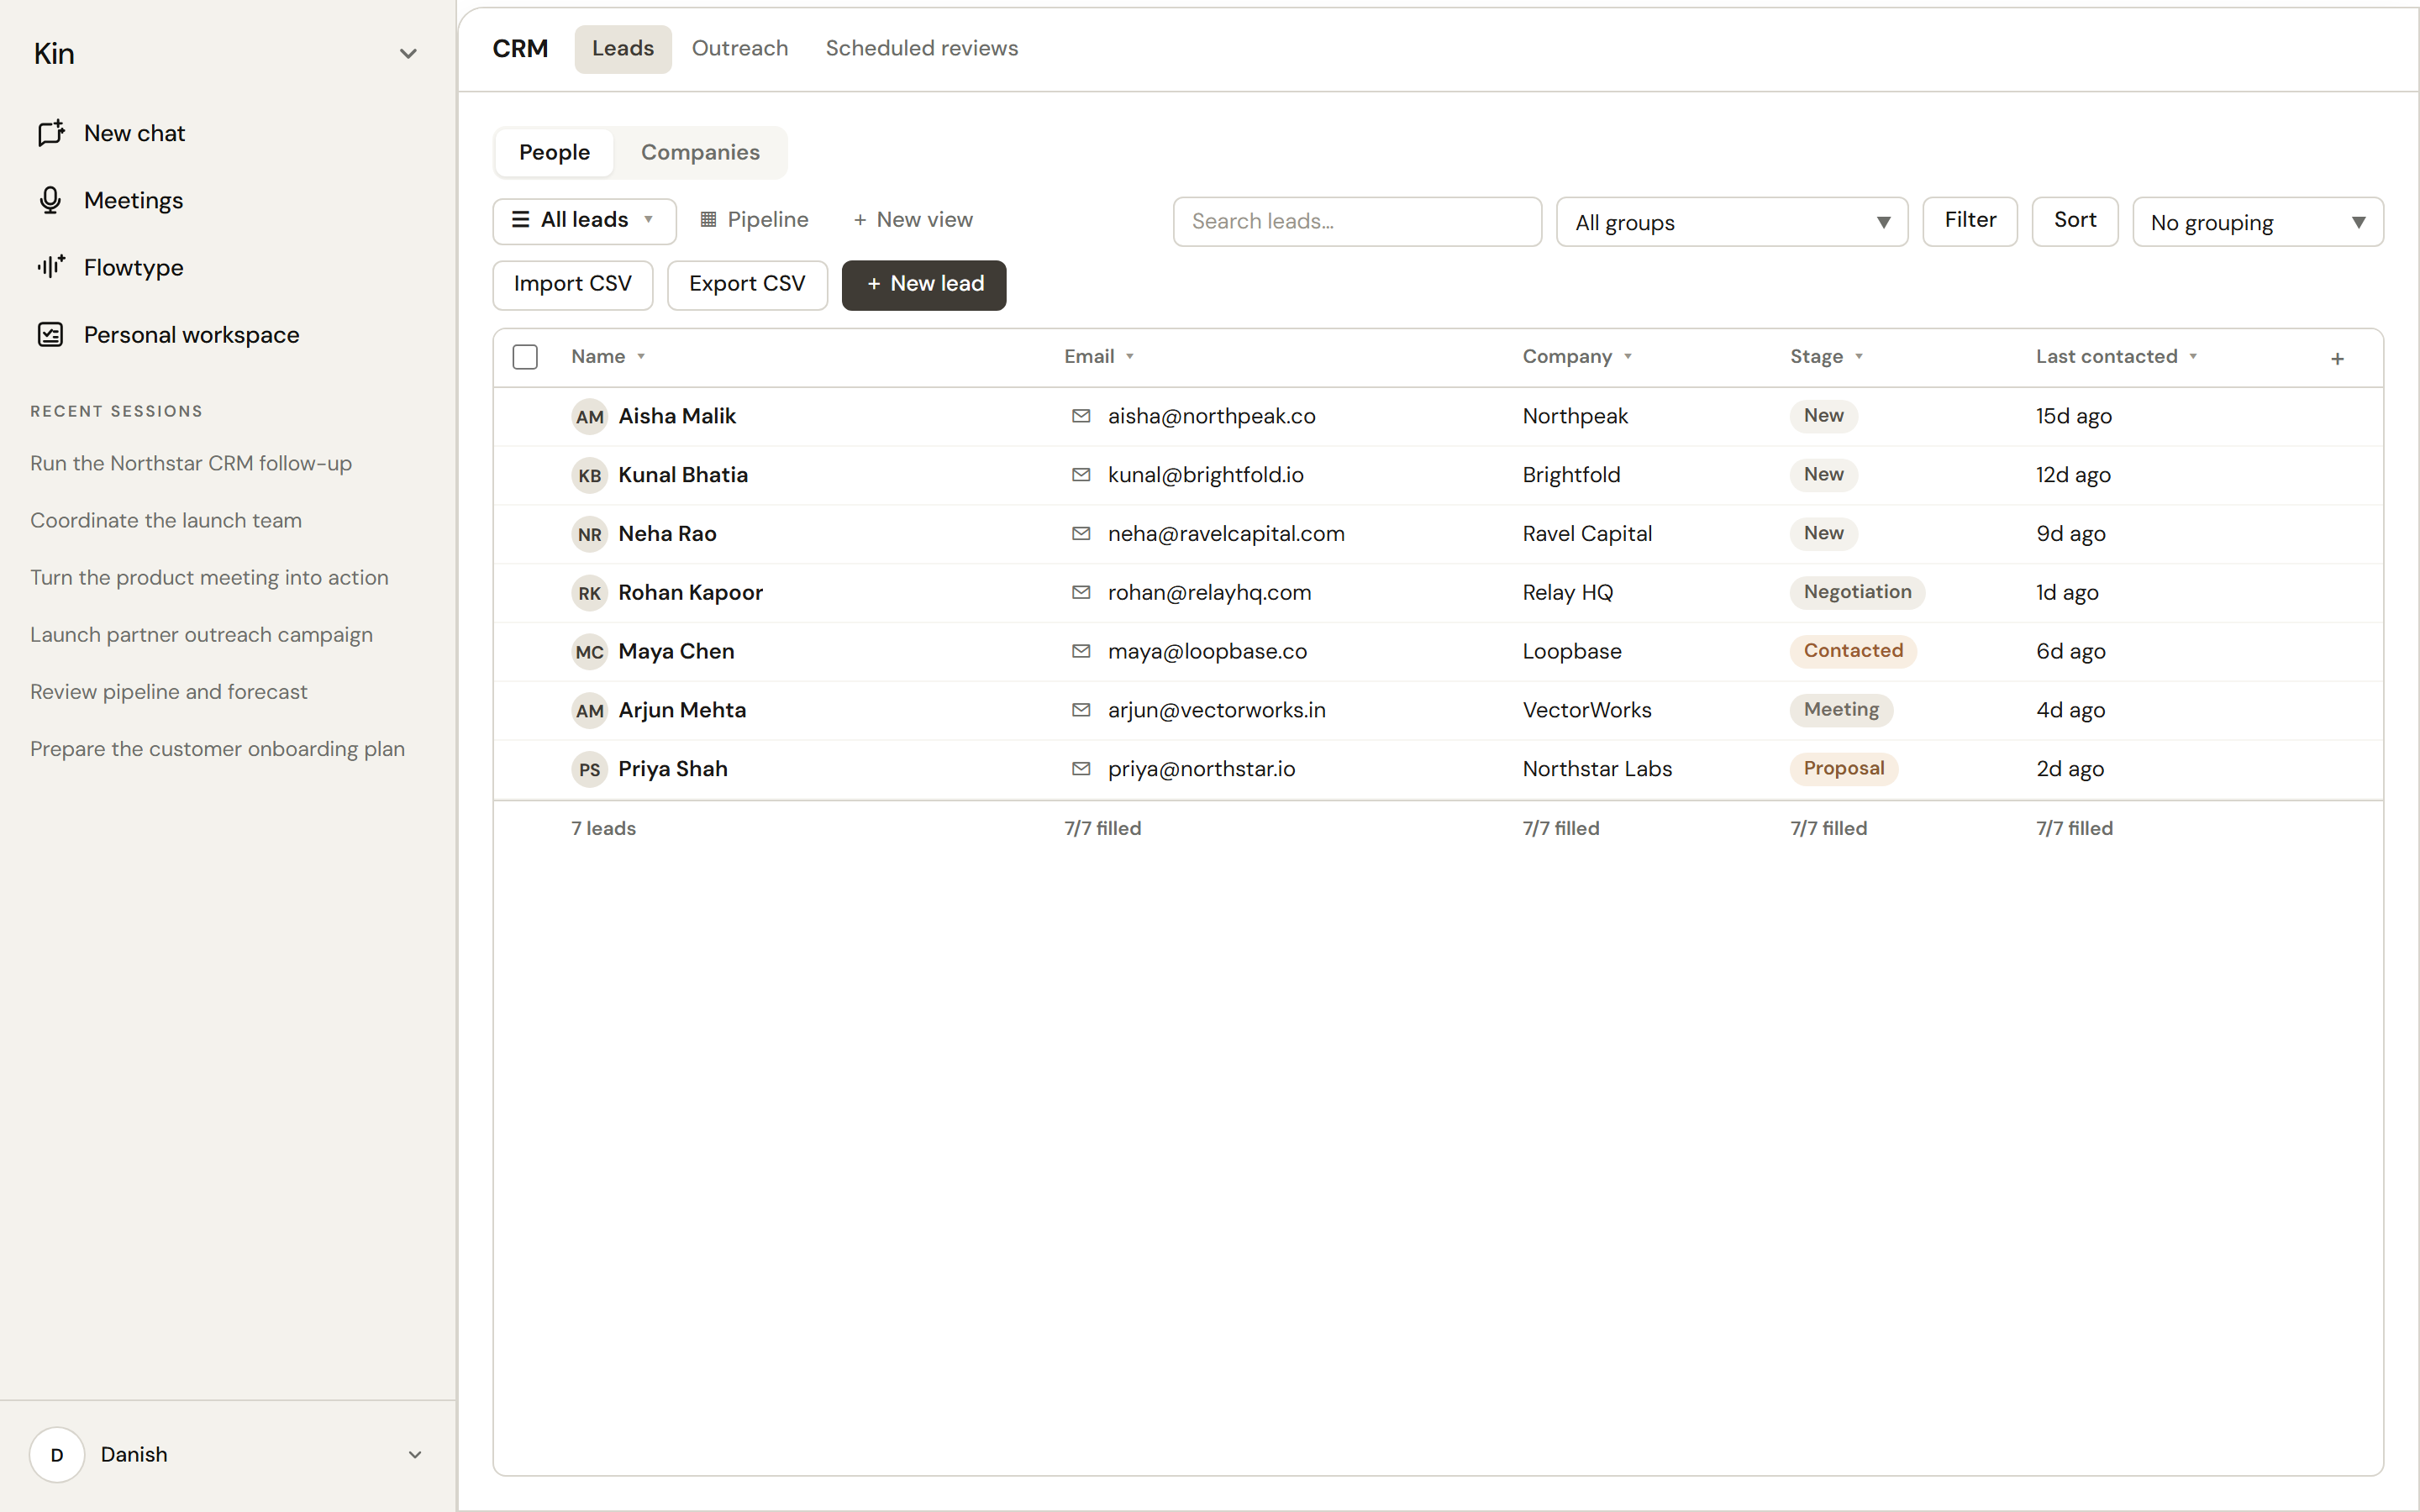Click the Export CSV button

[747, 285]
